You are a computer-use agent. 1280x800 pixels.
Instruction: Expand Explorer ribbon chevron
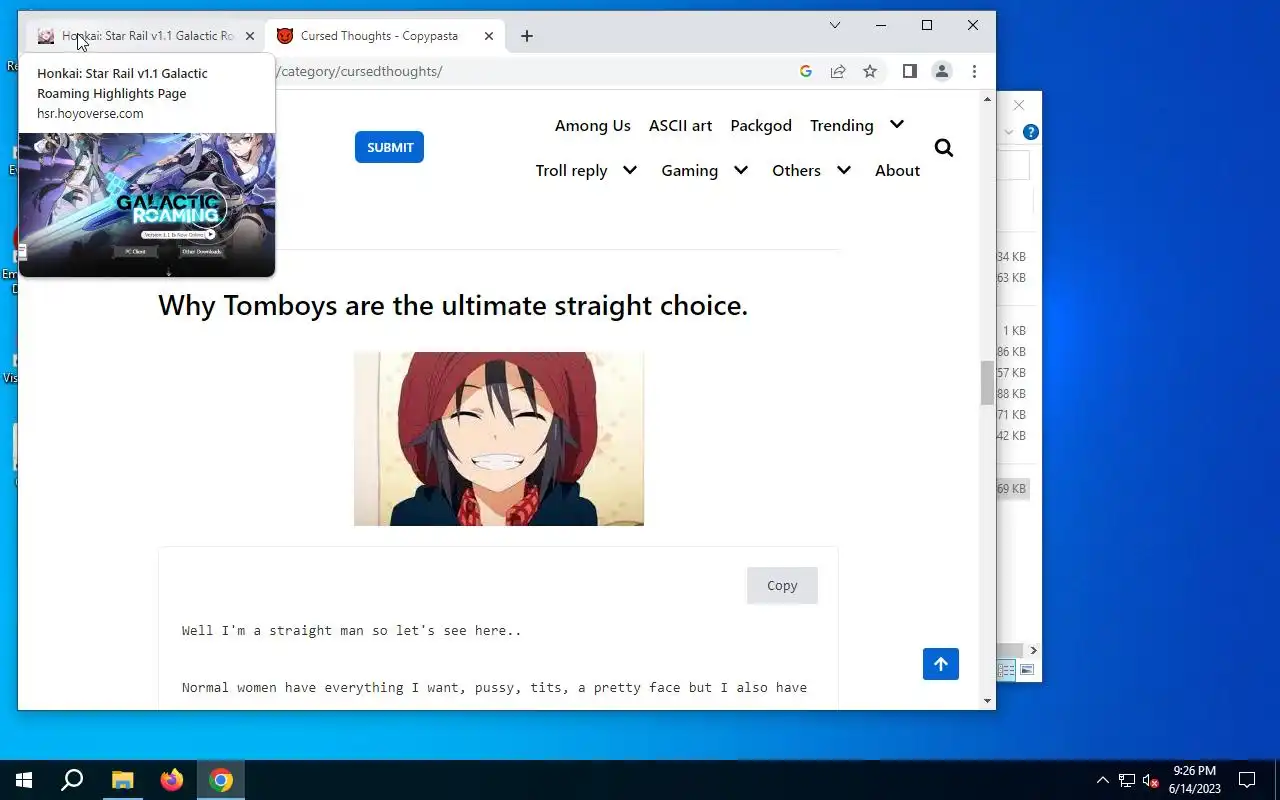[1009, 132]
